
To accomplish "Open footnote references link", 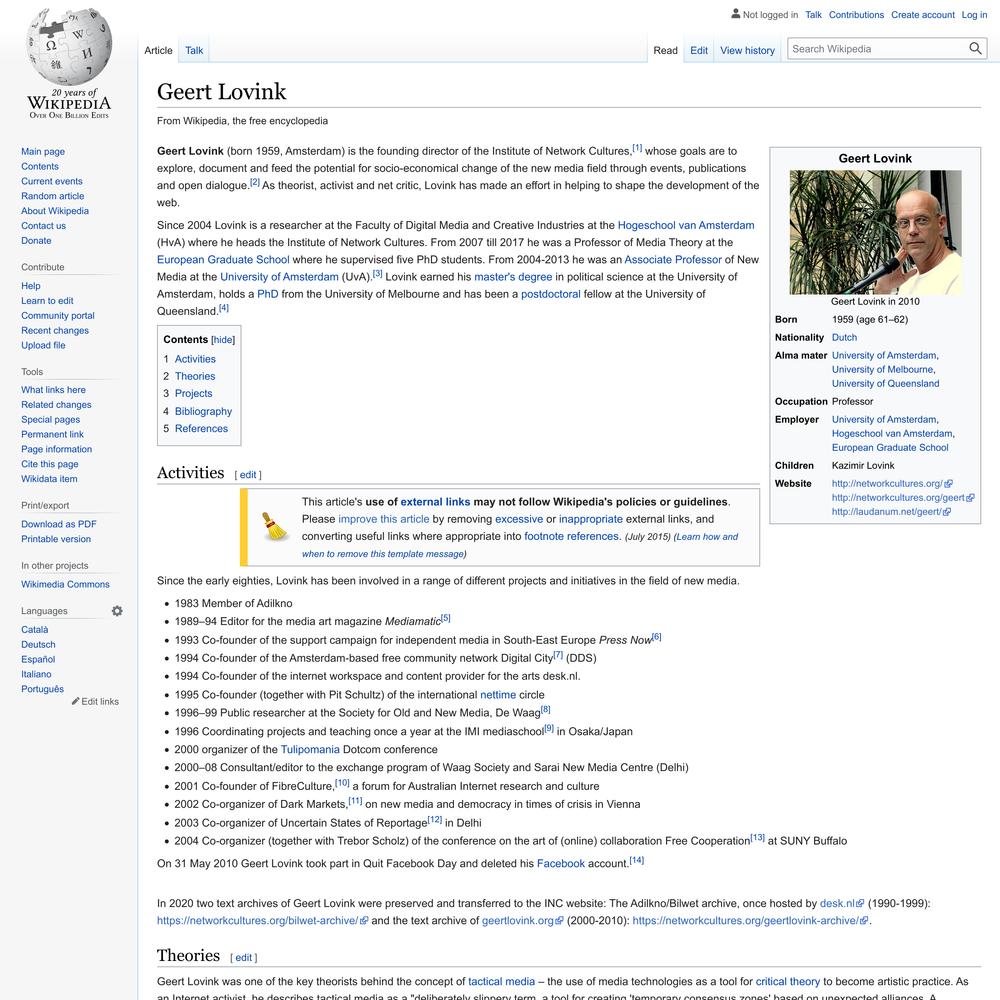I will pyautogui.click(x=571, y=536).
